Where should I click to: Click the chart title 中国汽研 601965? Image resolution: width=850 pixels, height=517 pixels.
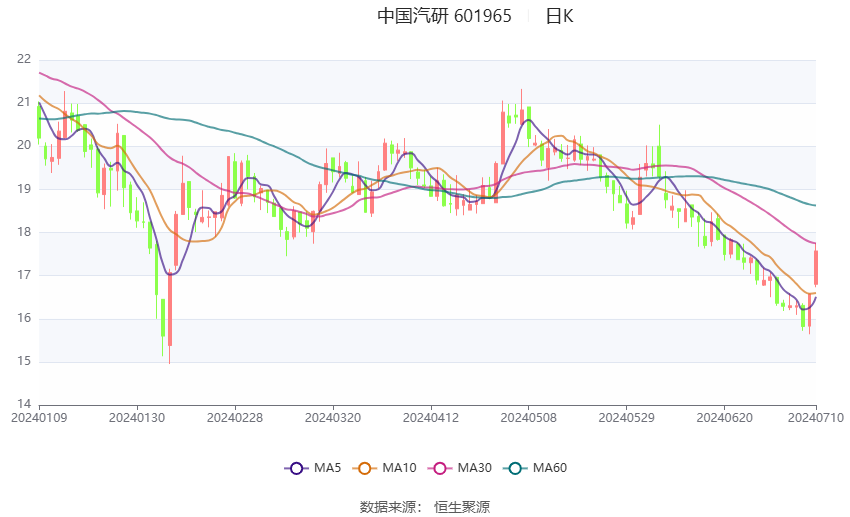444,16
